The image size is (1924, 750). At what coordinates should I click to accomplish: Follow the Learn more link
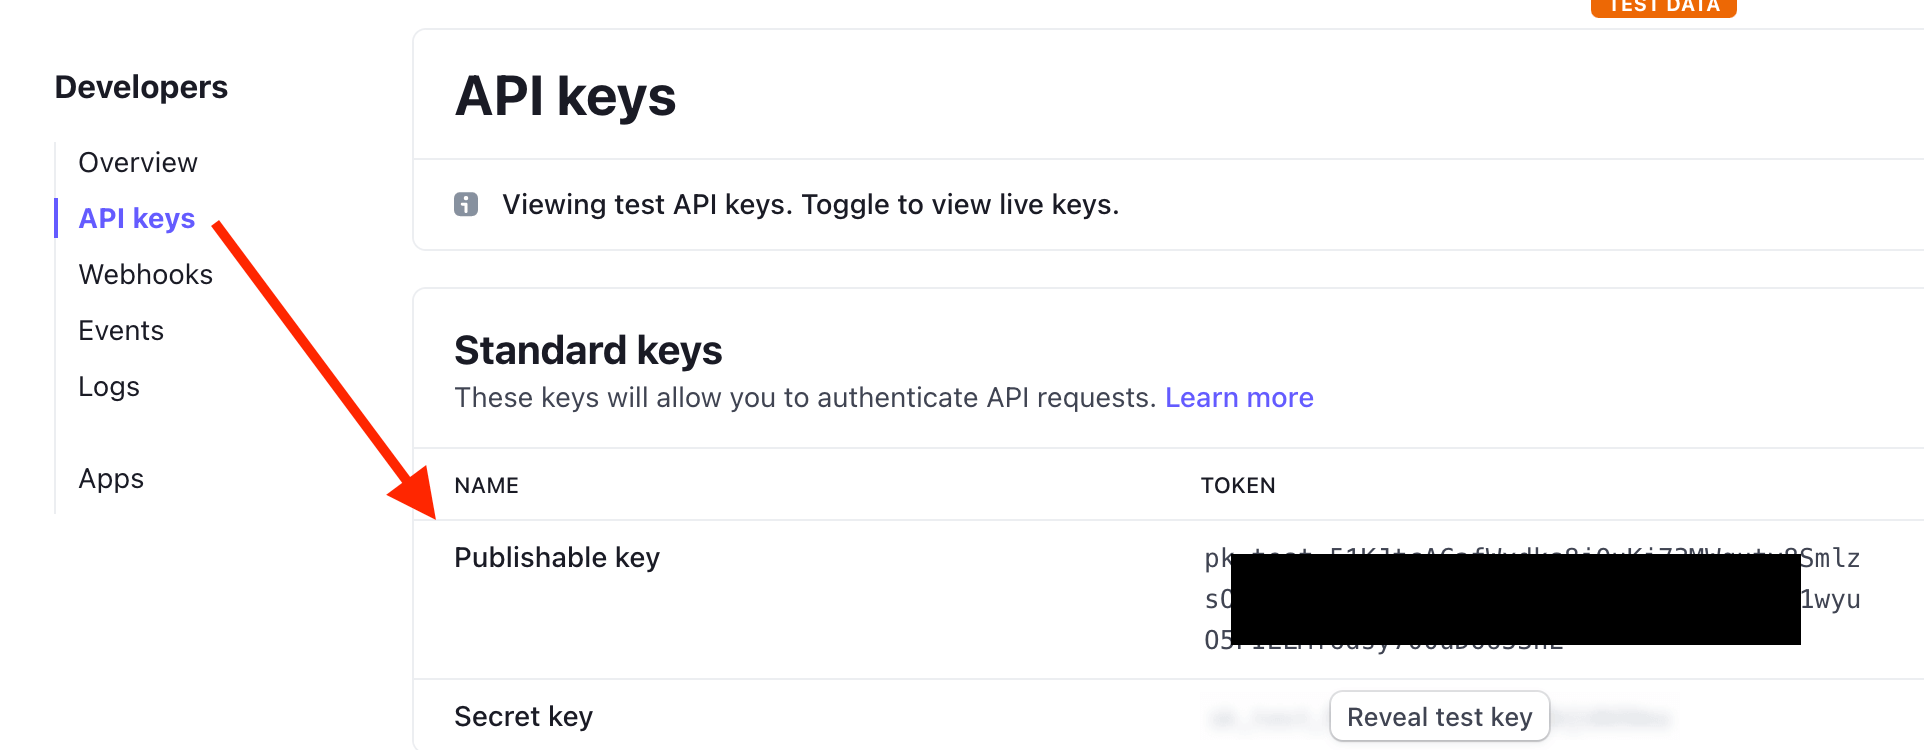(x=1239, y=398)
